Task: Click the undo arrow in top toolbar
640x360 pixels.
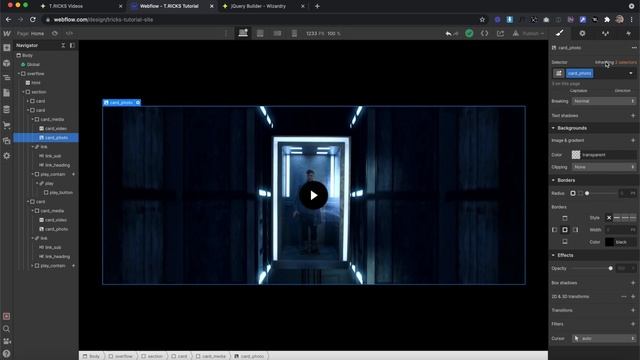Action: 449,33
